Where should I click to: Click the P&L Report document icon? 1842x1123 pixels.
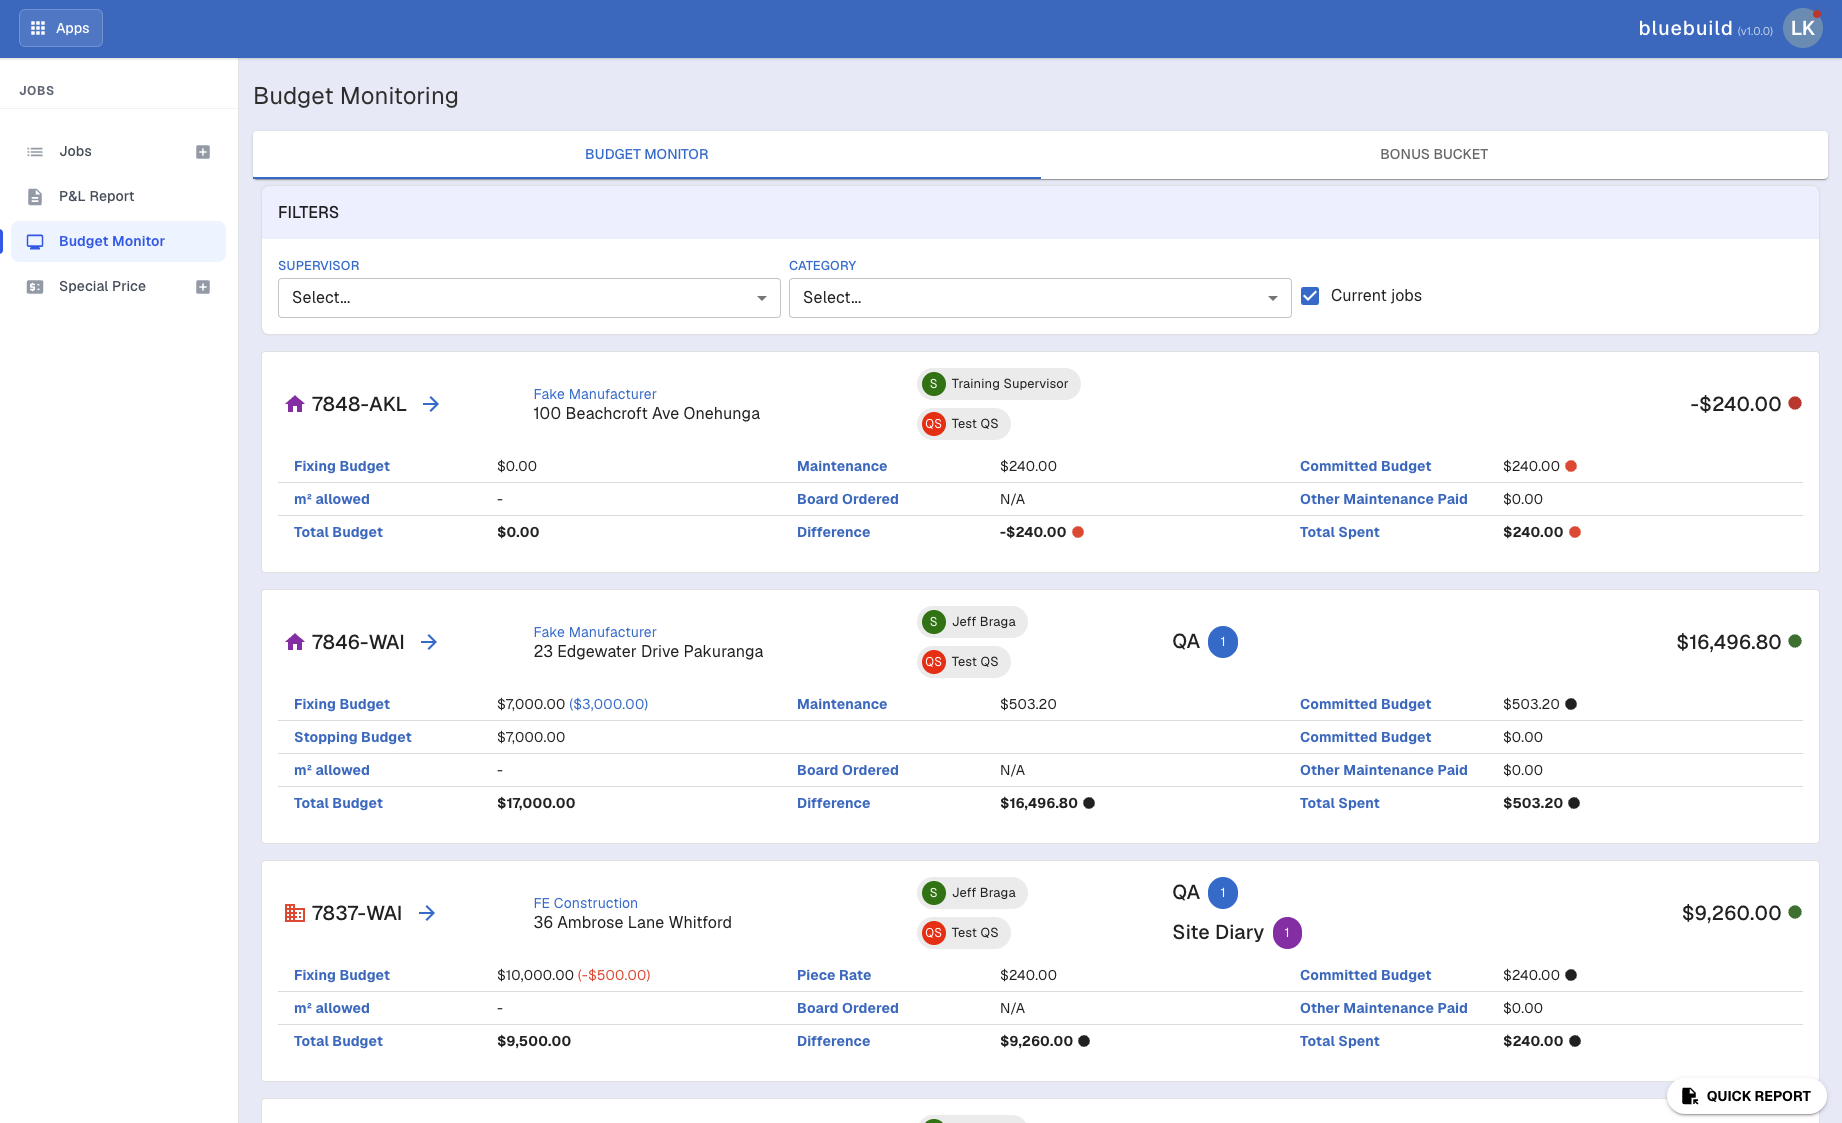35,196
